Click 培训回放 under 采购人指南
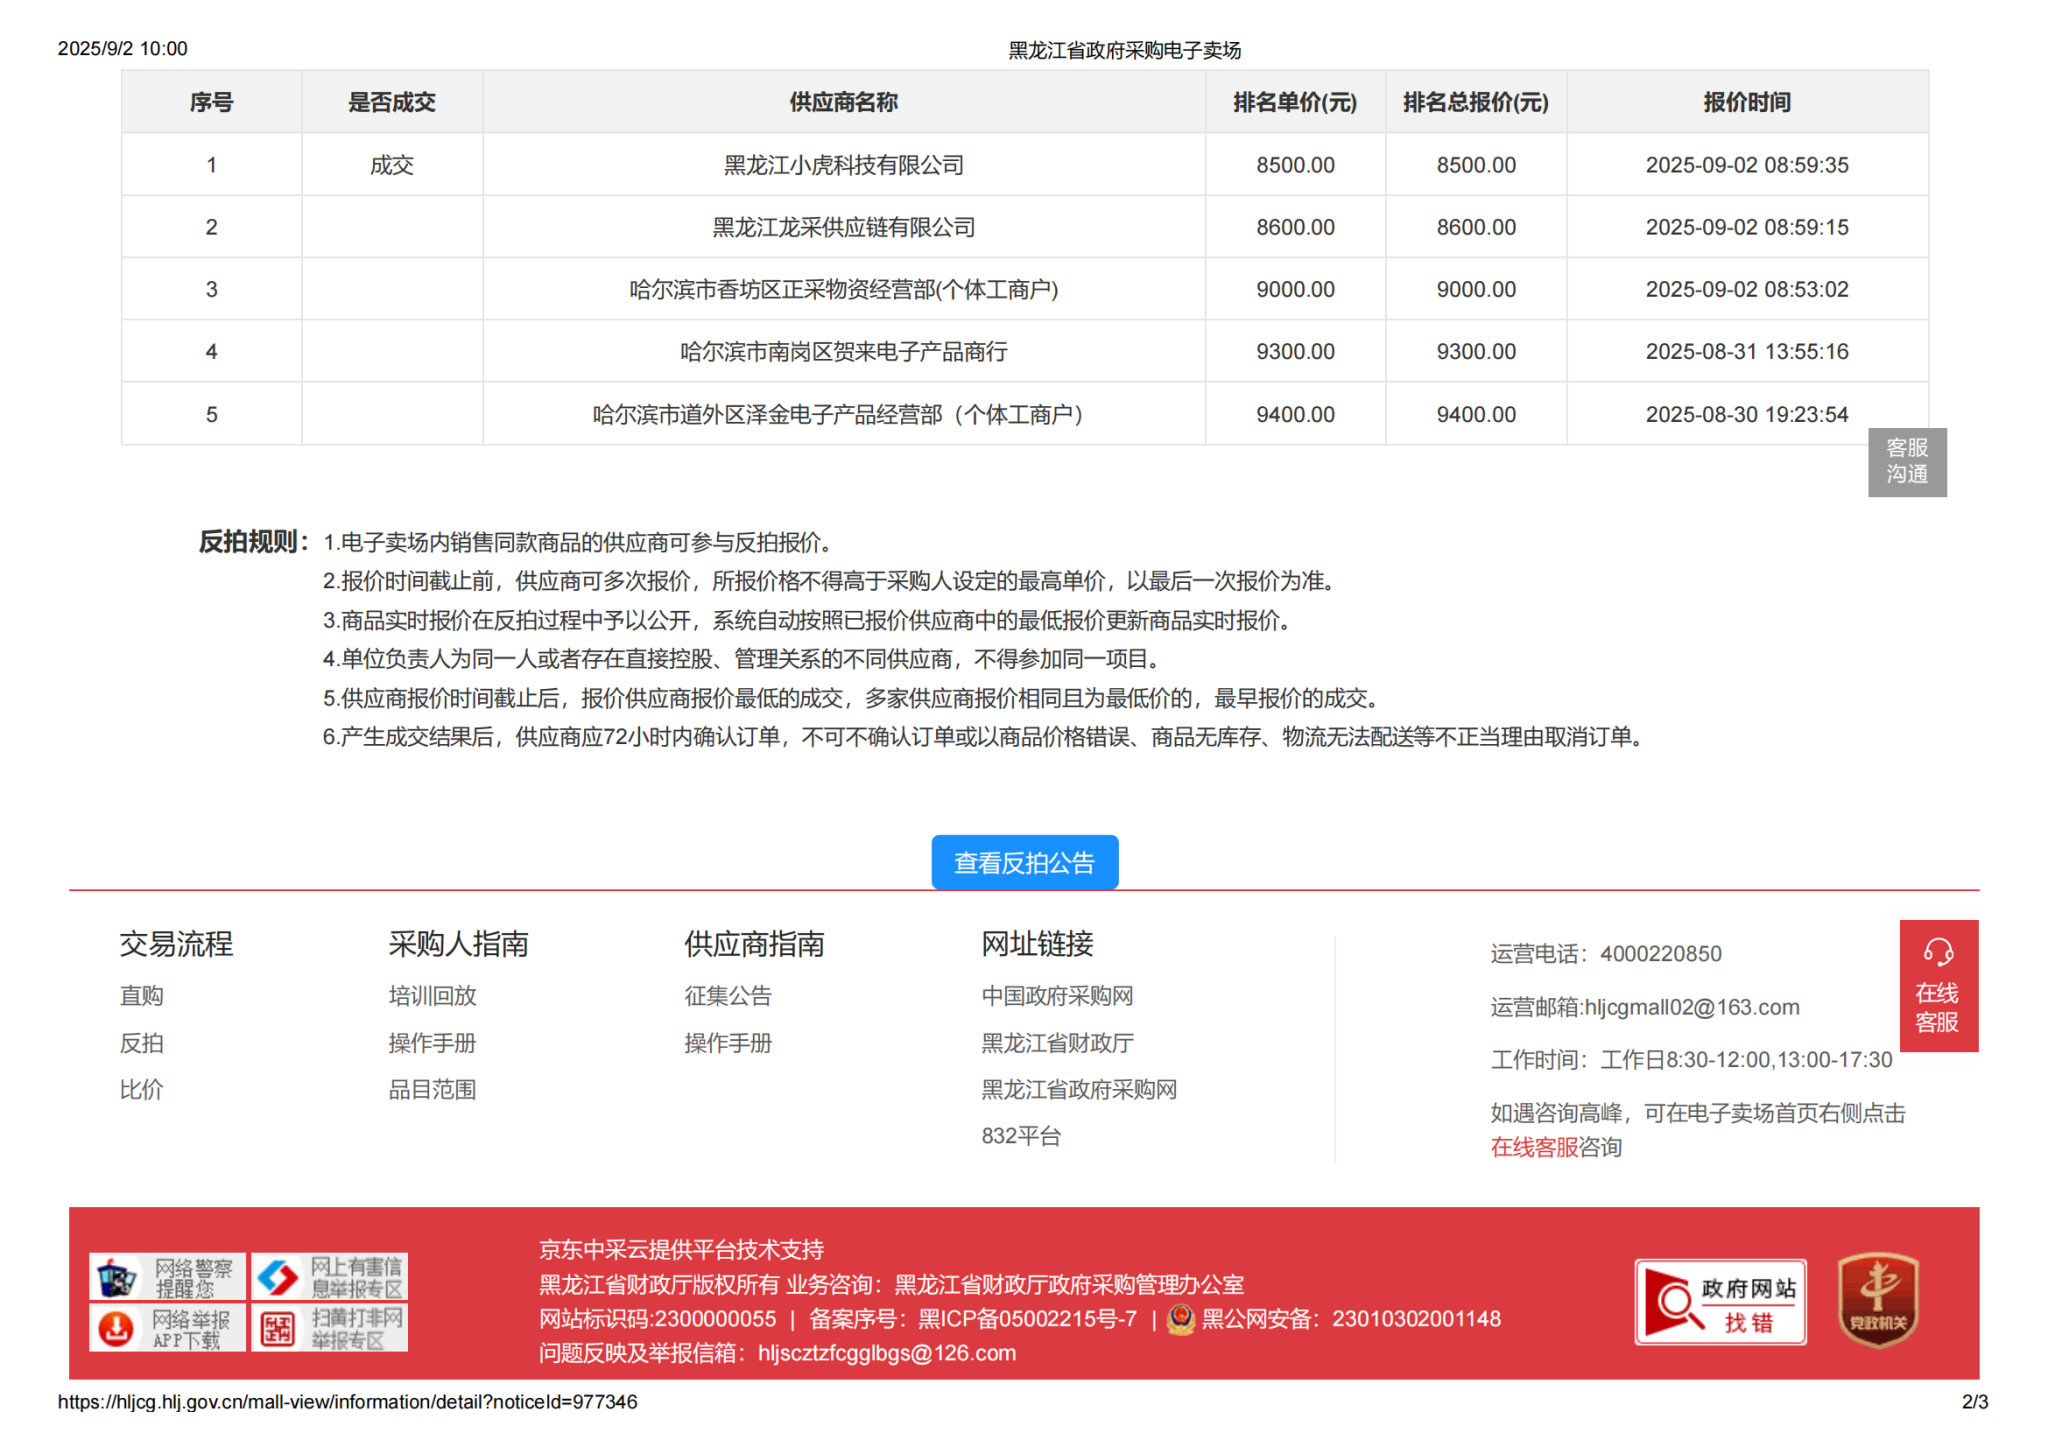The image size is (2048, 1447). tap(432, 996)
